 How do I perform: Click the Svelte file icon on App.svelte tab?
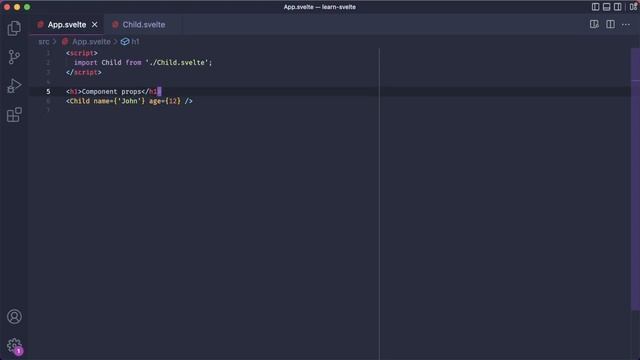pos(40,24)
